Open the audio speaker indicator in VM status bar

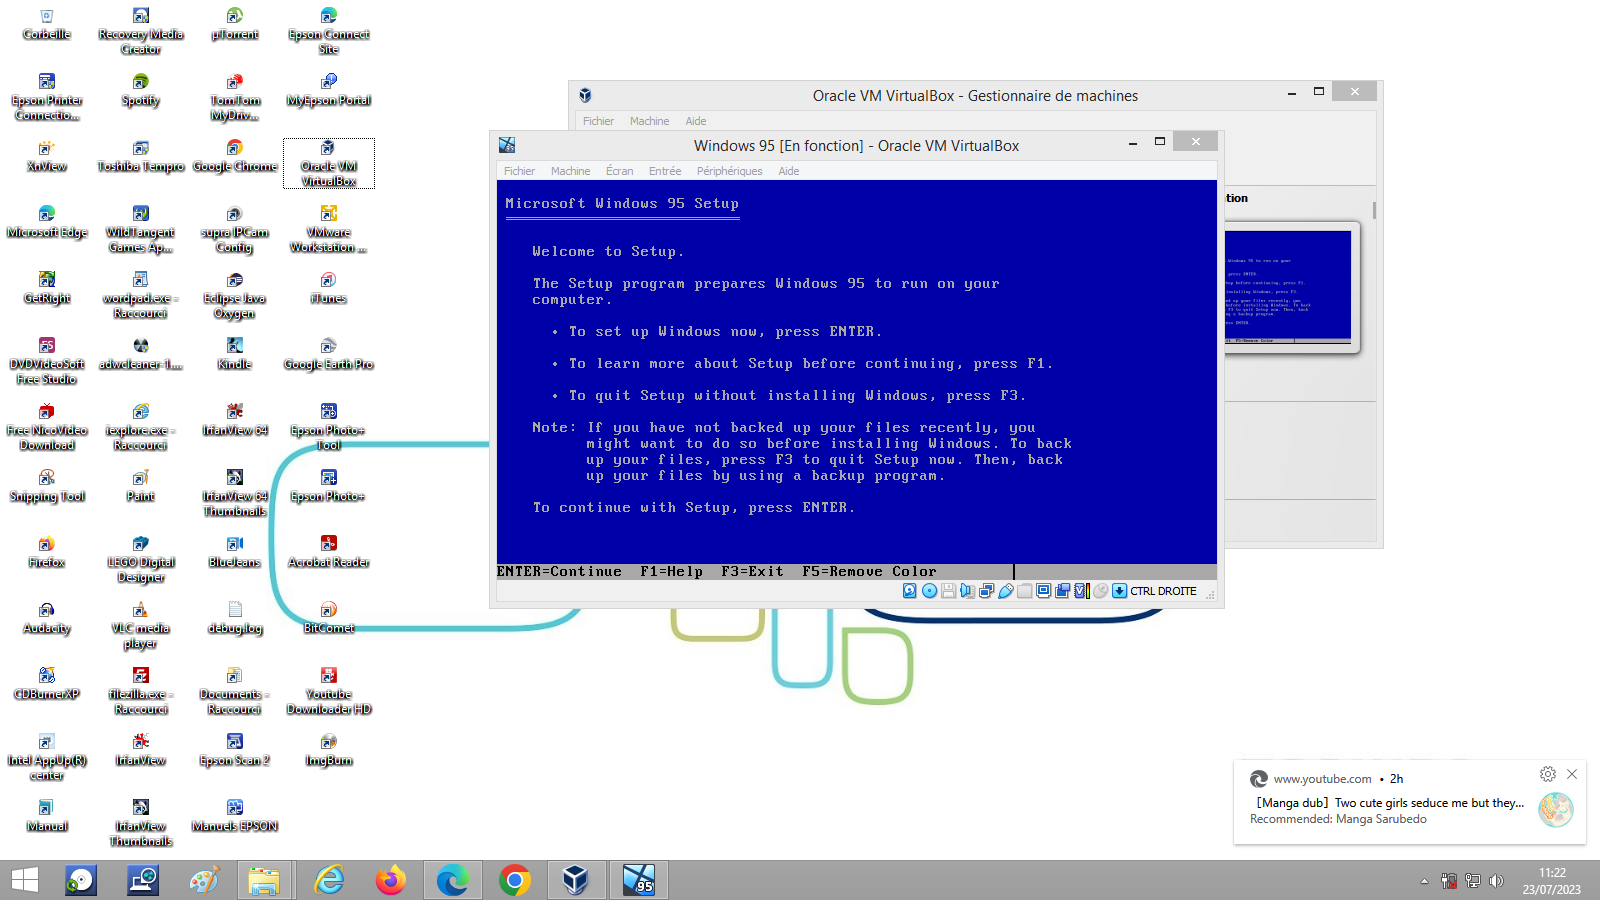967,591
